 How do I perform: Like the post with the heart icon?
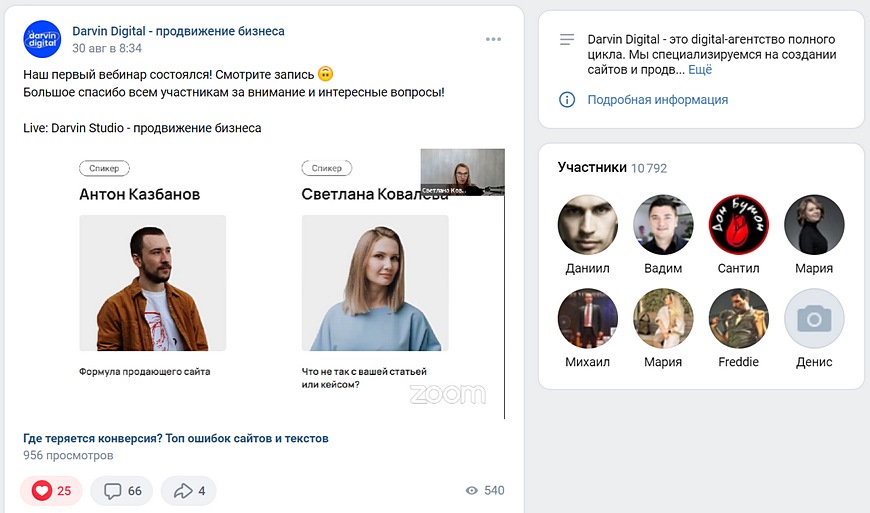(x=42, y=490)
